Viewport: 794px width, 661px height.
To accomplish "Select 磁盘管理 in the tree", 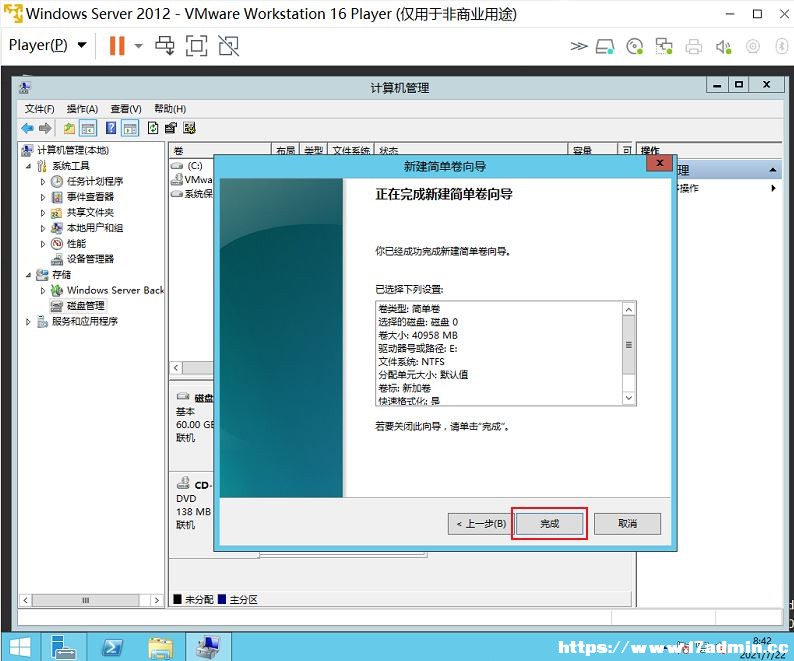I will [x=86, y=306].
